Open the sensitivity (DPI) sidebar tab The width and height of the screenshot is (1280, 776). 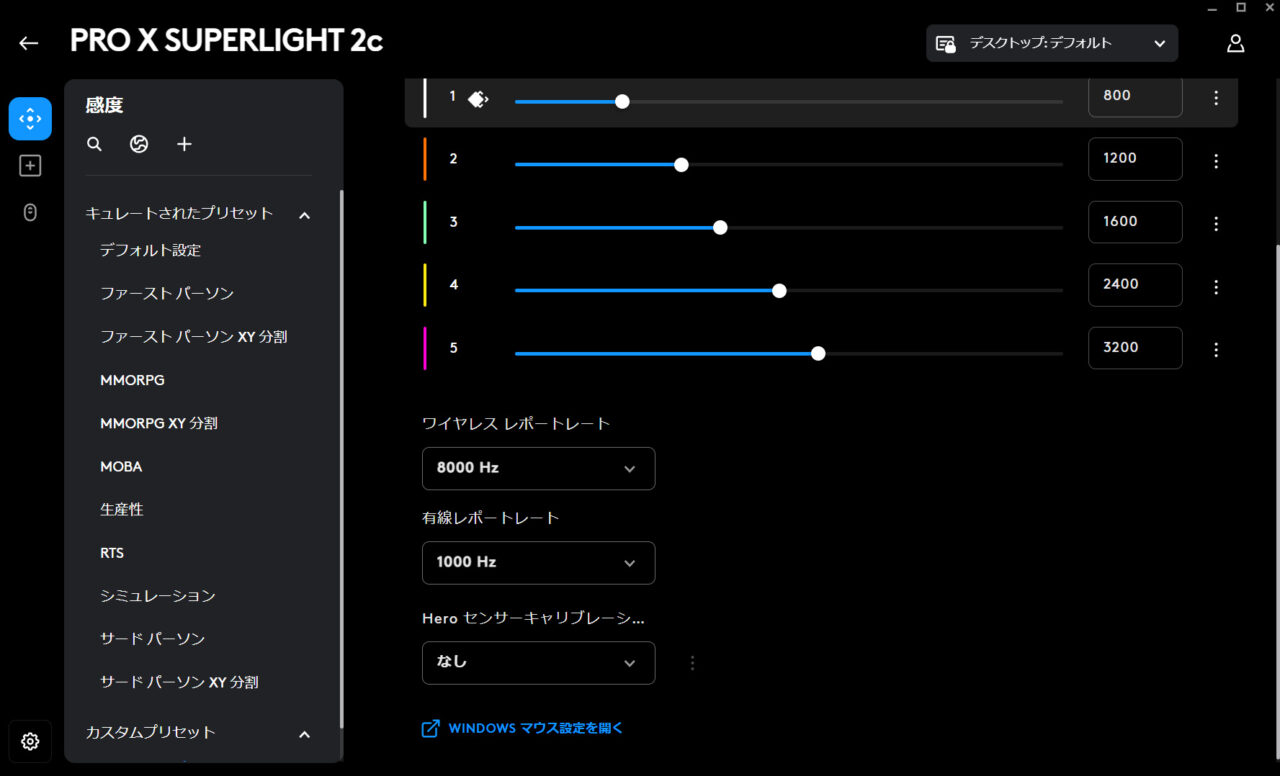(x=30, y=119)
